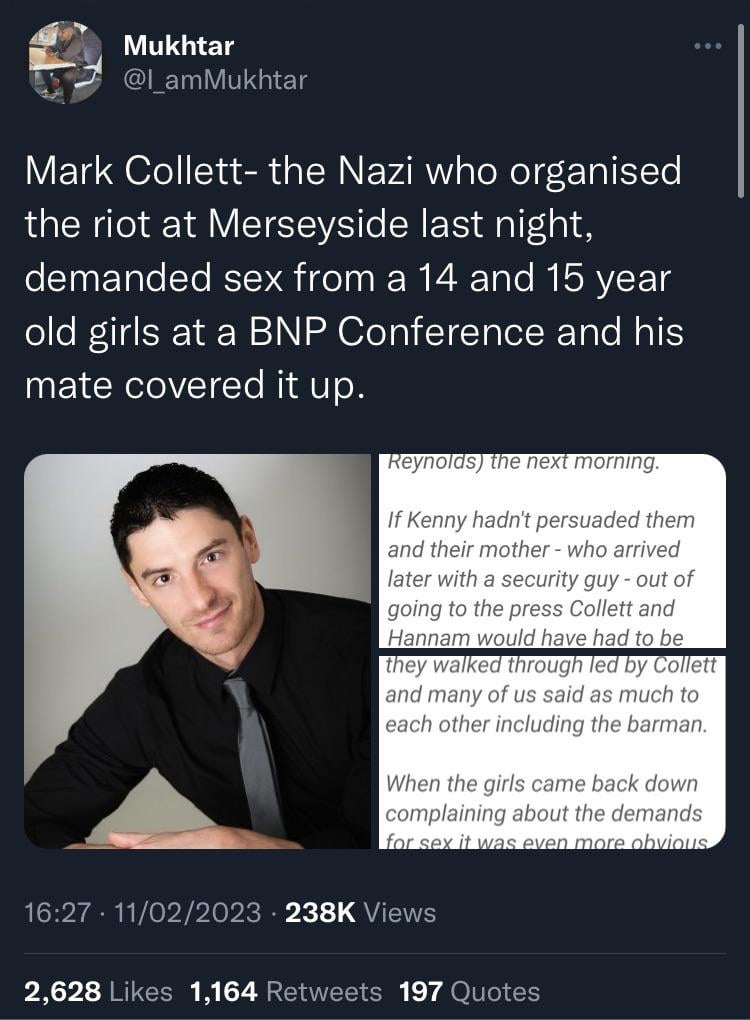Open the three-dot more options menu

708,46
